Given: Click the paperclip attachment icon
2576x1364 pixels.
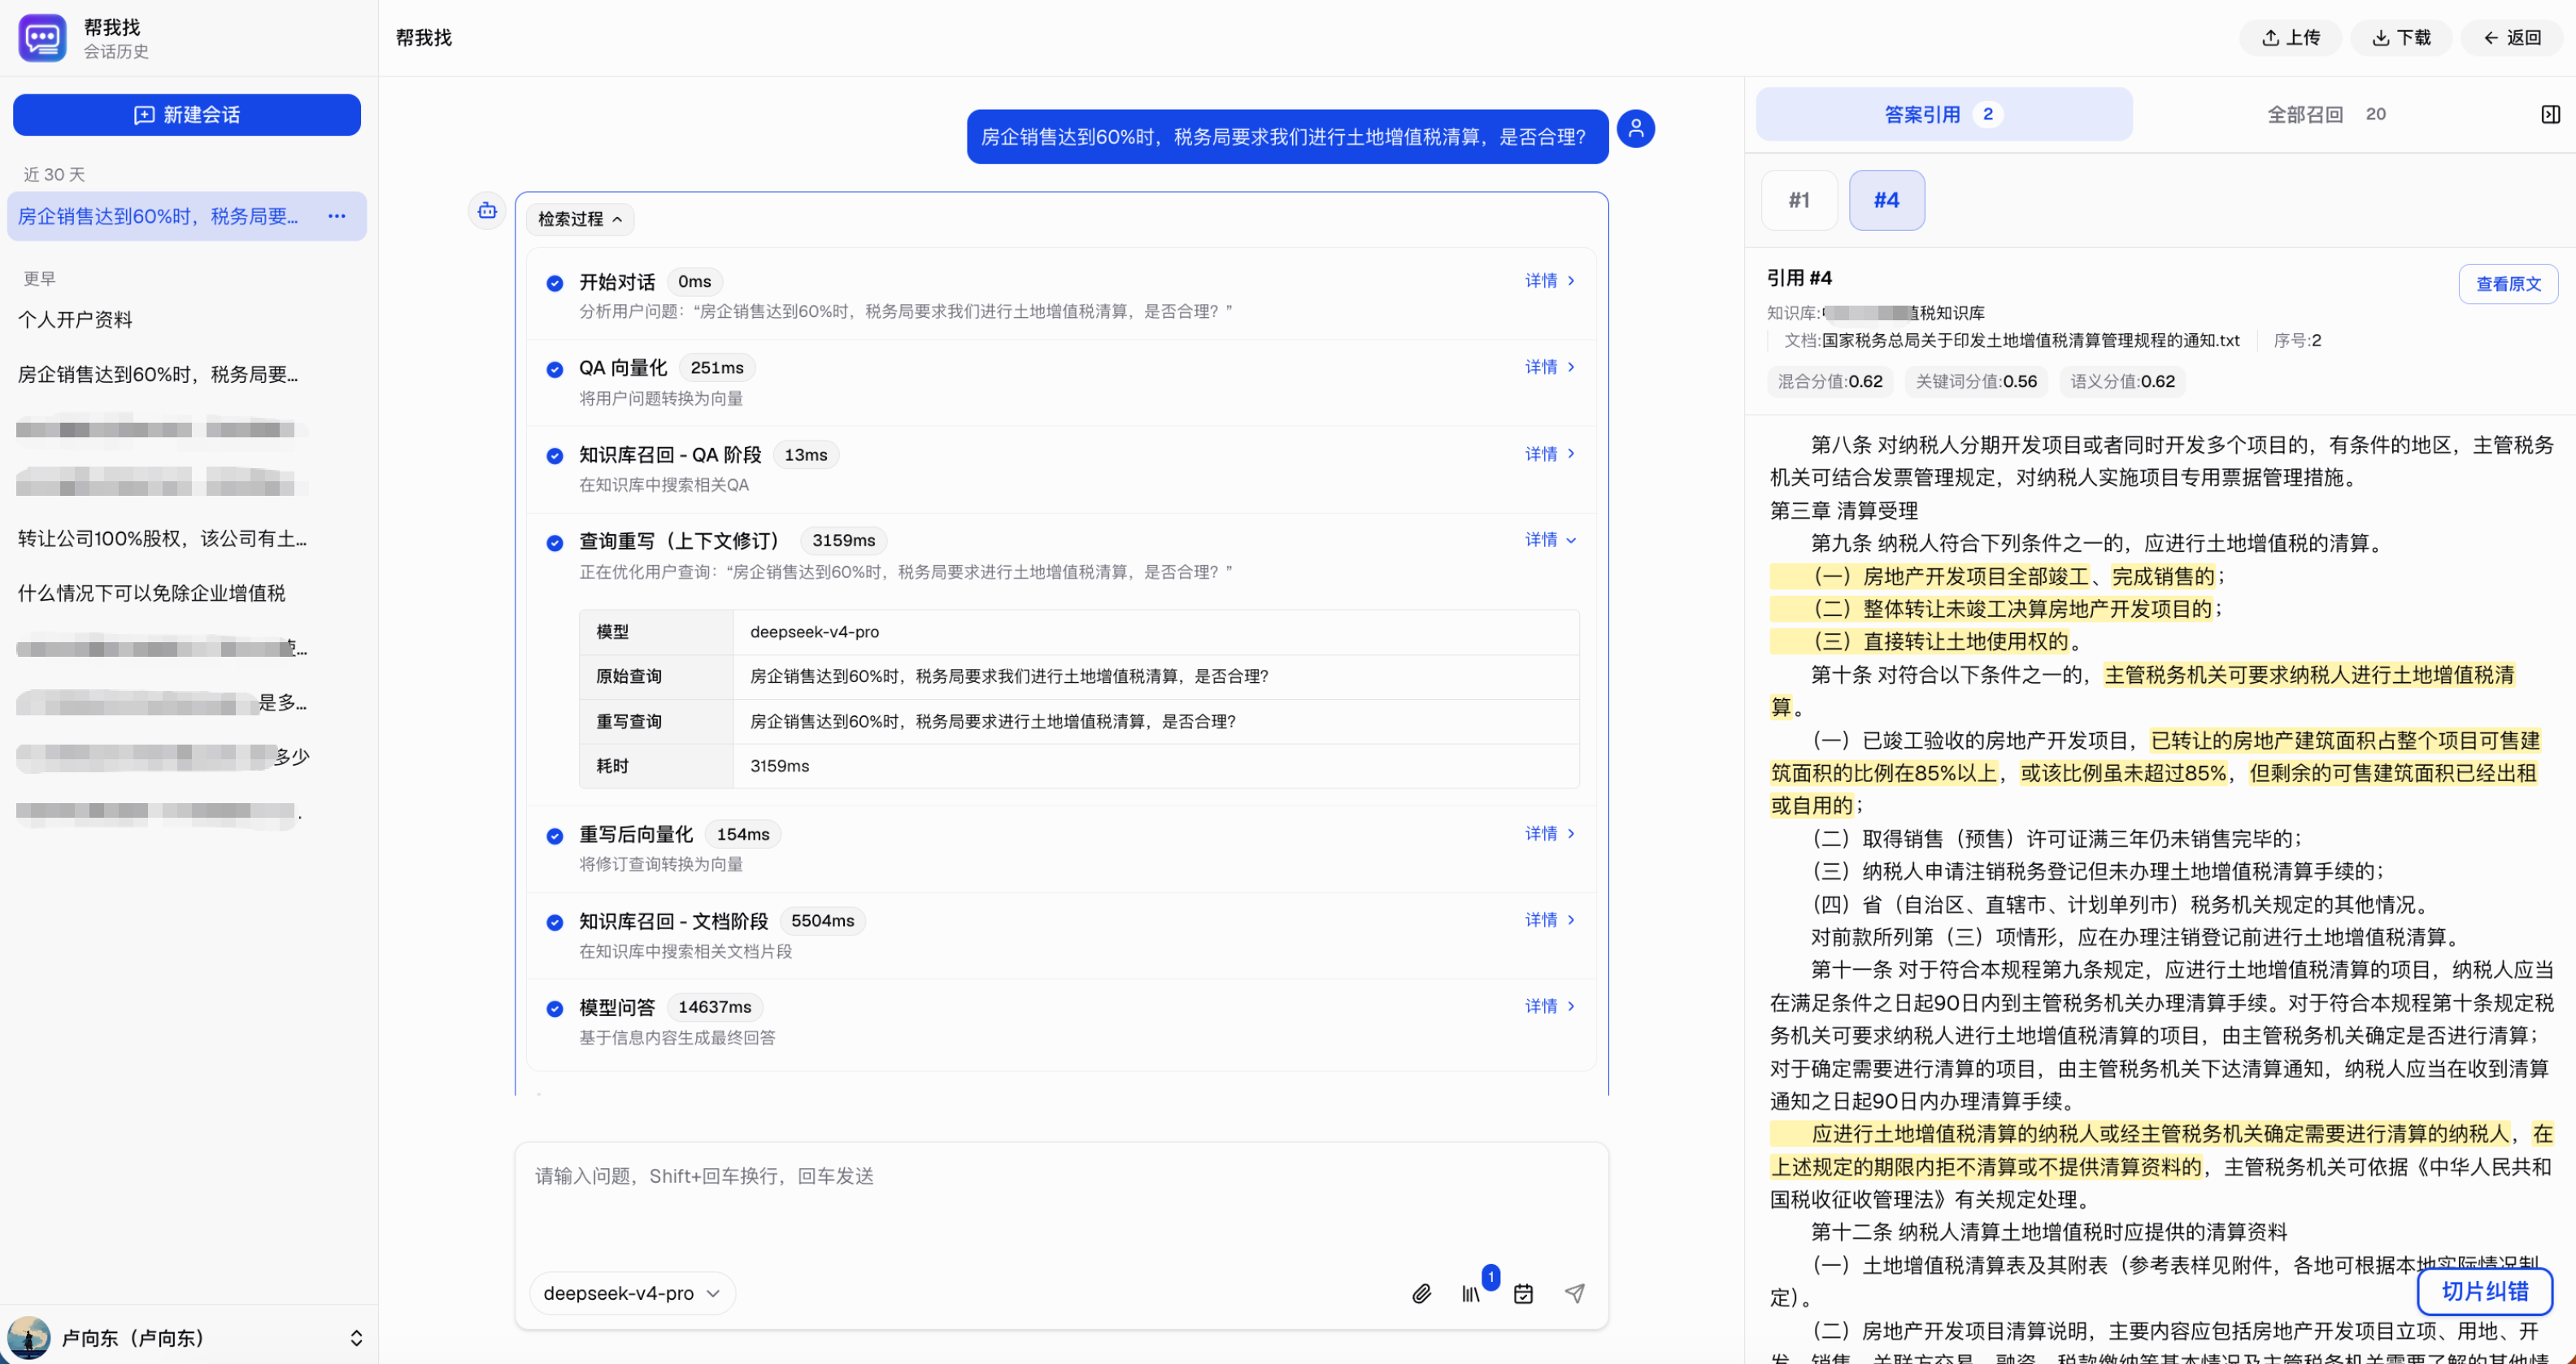Looking at the screenshot, I should 1421,1294.
